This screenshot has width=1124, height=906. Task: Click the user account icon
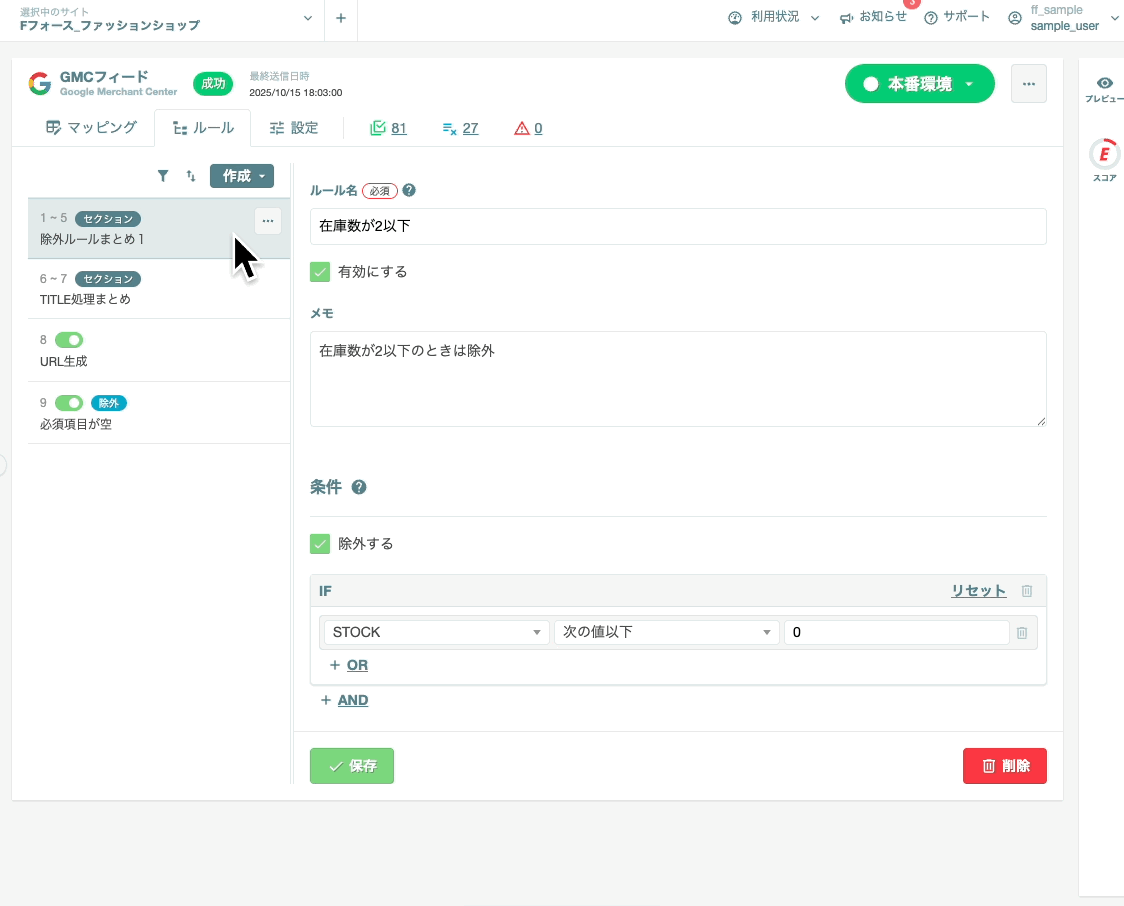coord(1015,18)
